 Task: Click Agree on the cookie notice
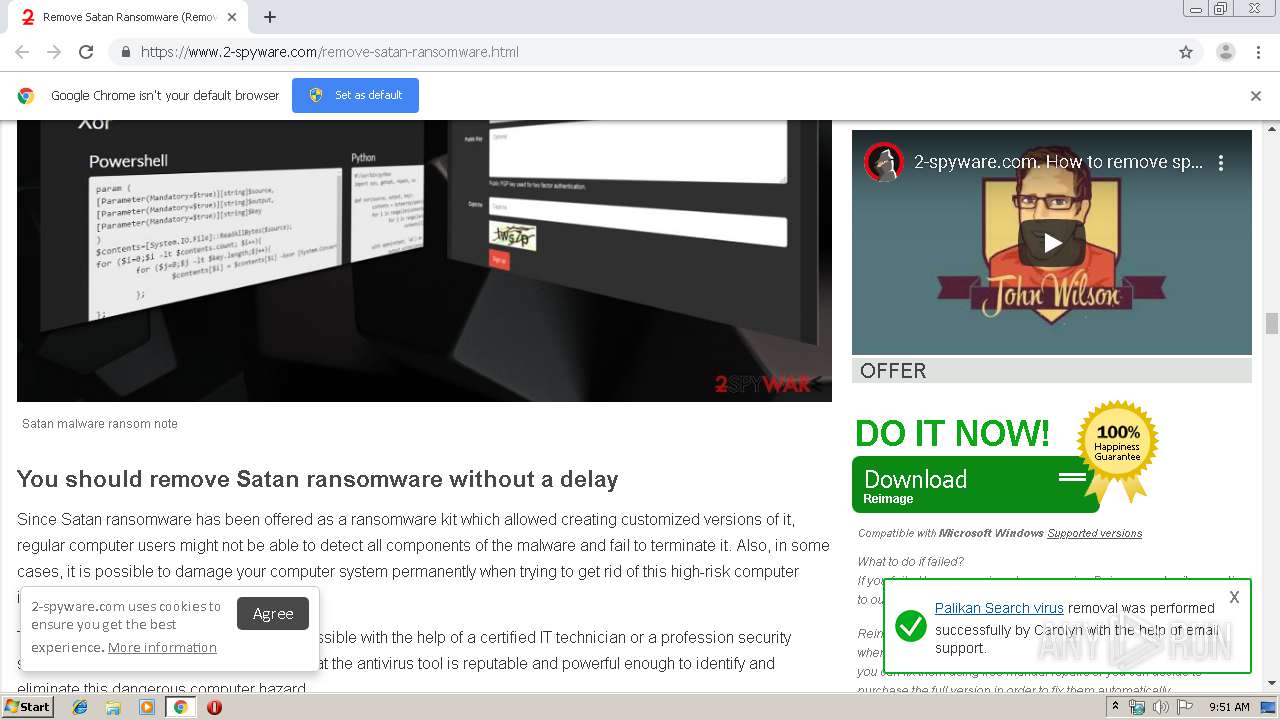pos(273,614)
